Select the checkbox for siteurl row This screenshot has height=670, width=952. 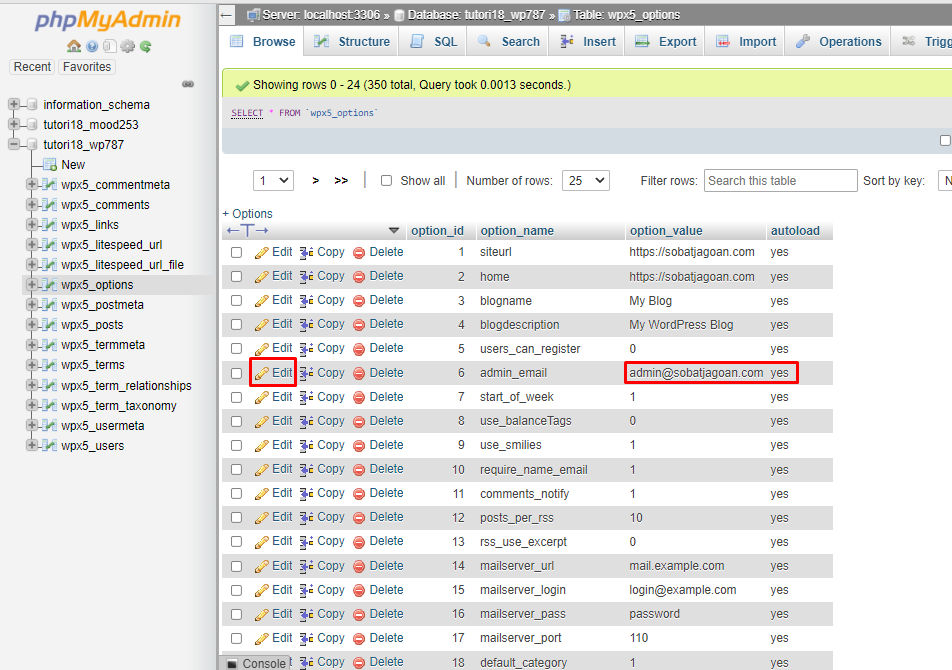pos(237,252)
